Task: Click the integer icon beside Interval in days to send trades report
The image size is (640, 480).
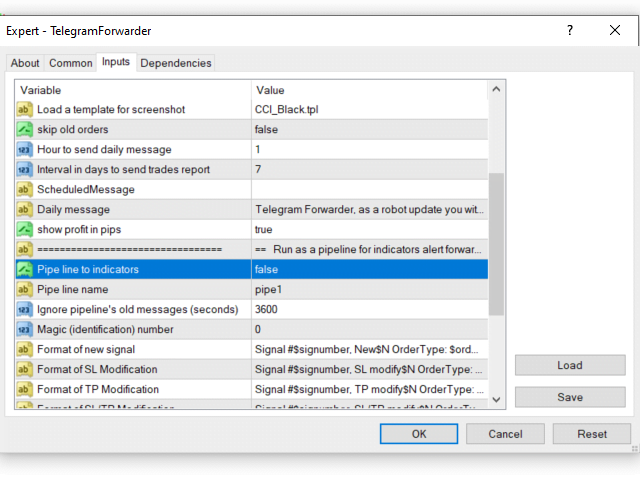Action: (24, 169)
